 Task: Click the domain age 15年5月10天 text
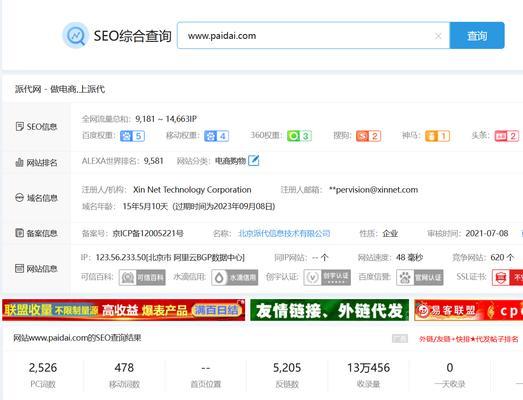pos(145,206)
